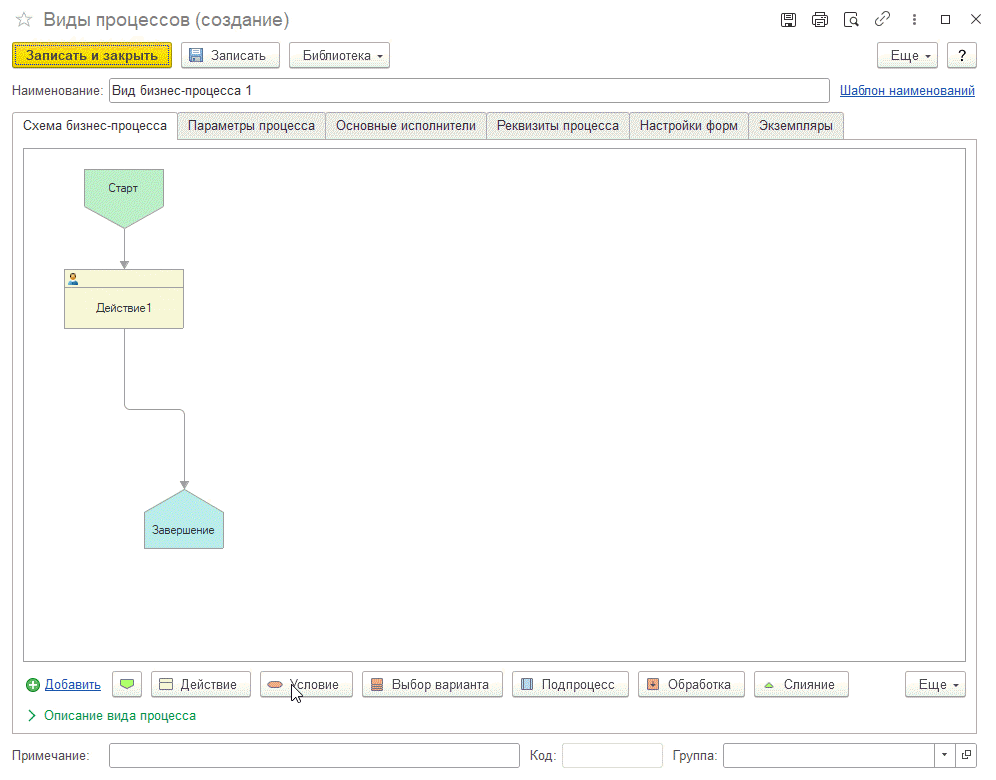Screen dimensions: 996x780
Task: Open help with the question mark button
Action: pyautogui.click(x=962, y=55)
